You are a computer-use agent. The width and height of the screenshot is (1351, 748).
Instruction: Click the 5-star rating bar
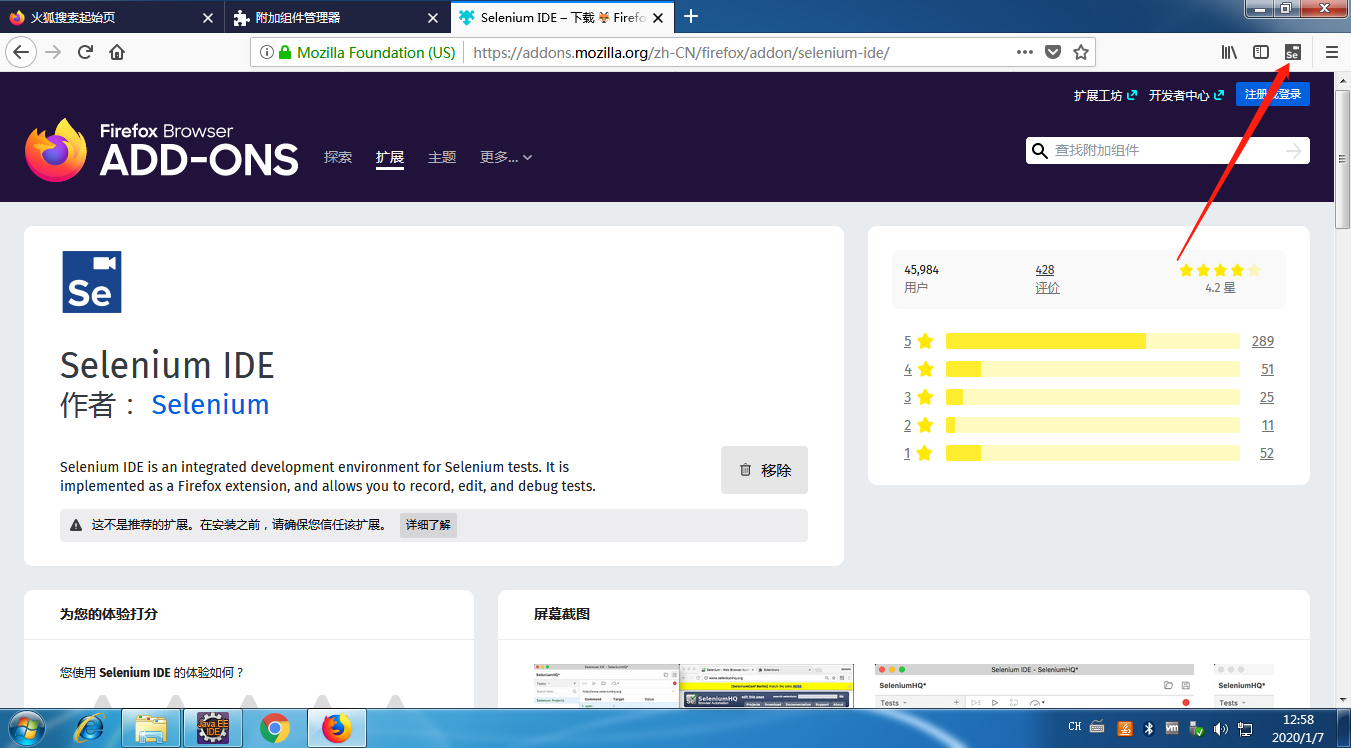point(1093,341)
